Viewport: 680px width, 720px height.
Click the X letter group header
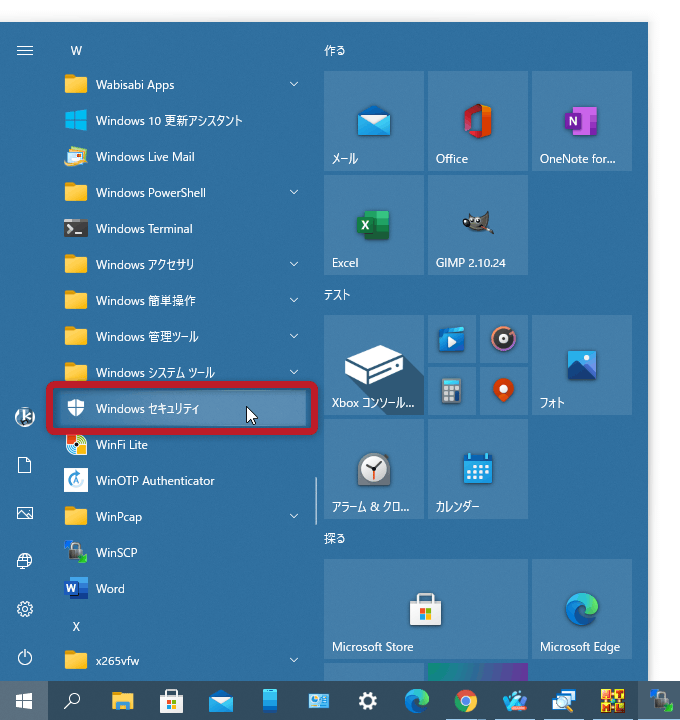76,626
